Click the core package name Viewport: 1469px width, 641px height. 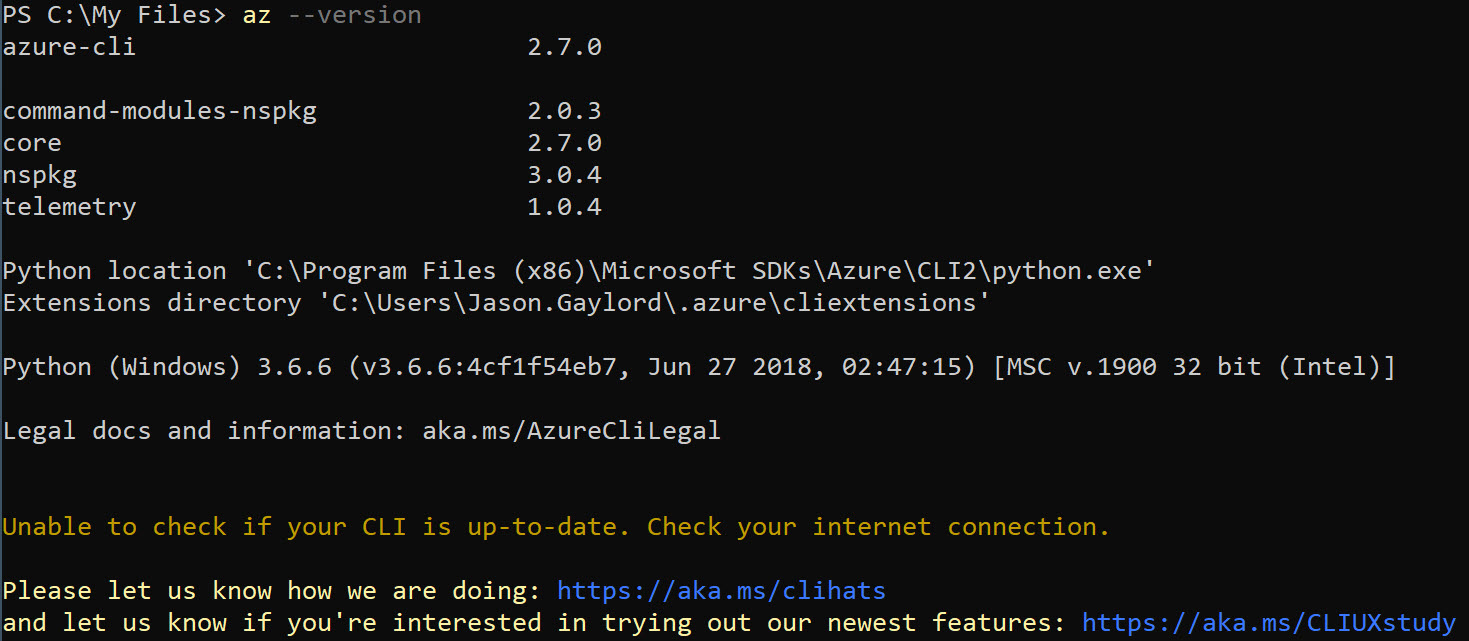[32, 143]
